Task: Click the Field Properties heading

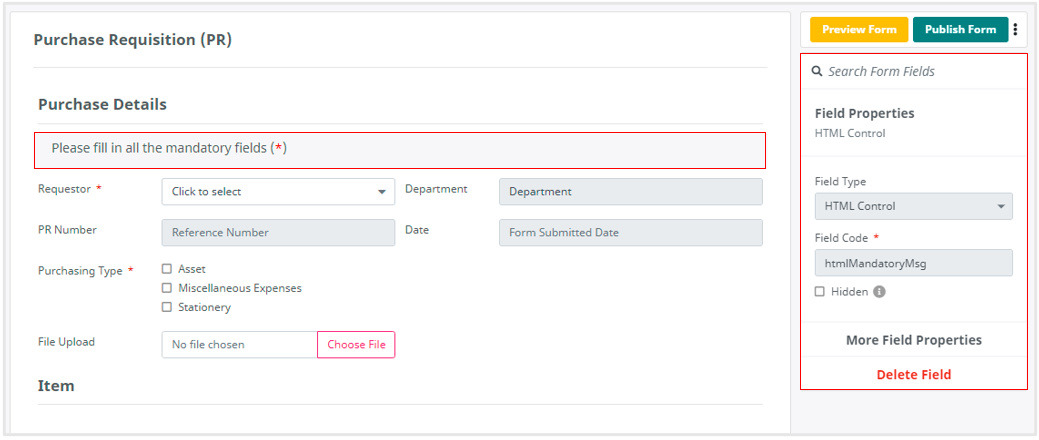Action: point(864,113)
